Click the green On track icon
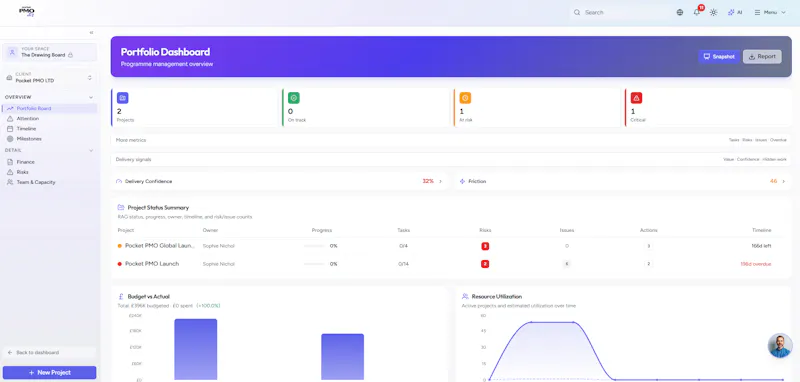This screenshot has height=382, width=800. (x=293, y=98)
